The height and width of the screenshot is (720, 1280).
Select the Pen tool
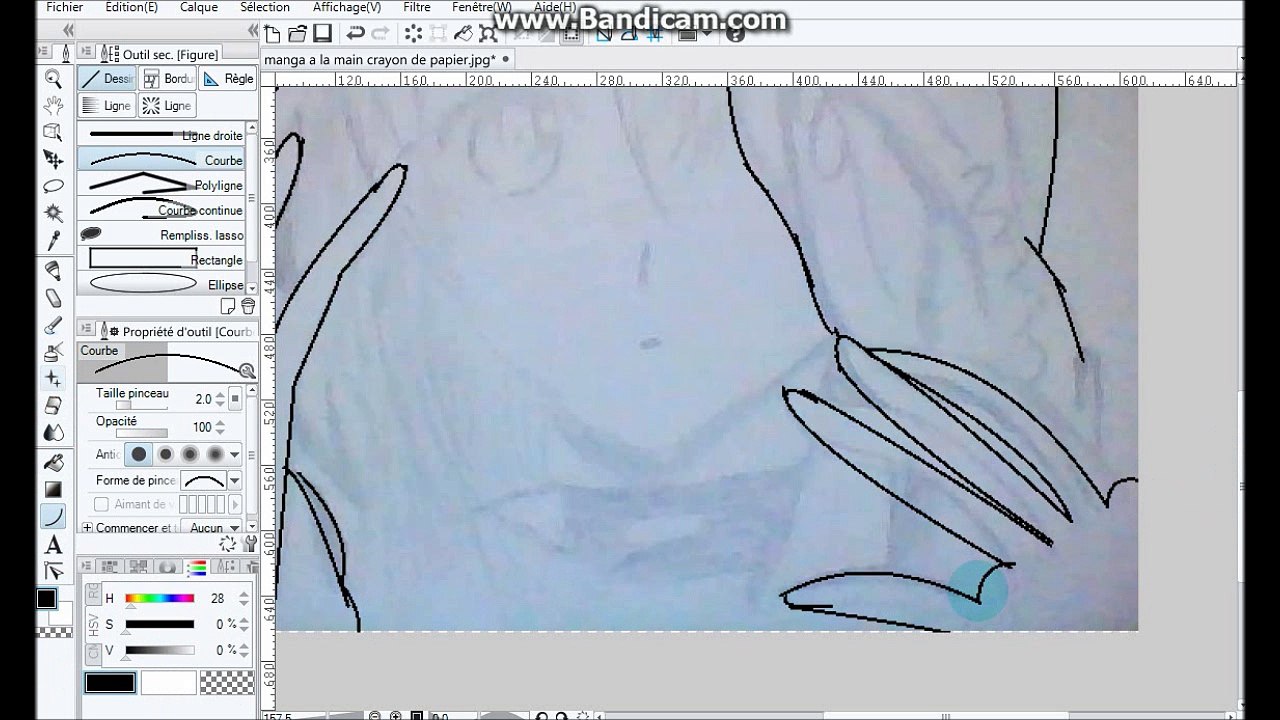(x=53, y=271)
